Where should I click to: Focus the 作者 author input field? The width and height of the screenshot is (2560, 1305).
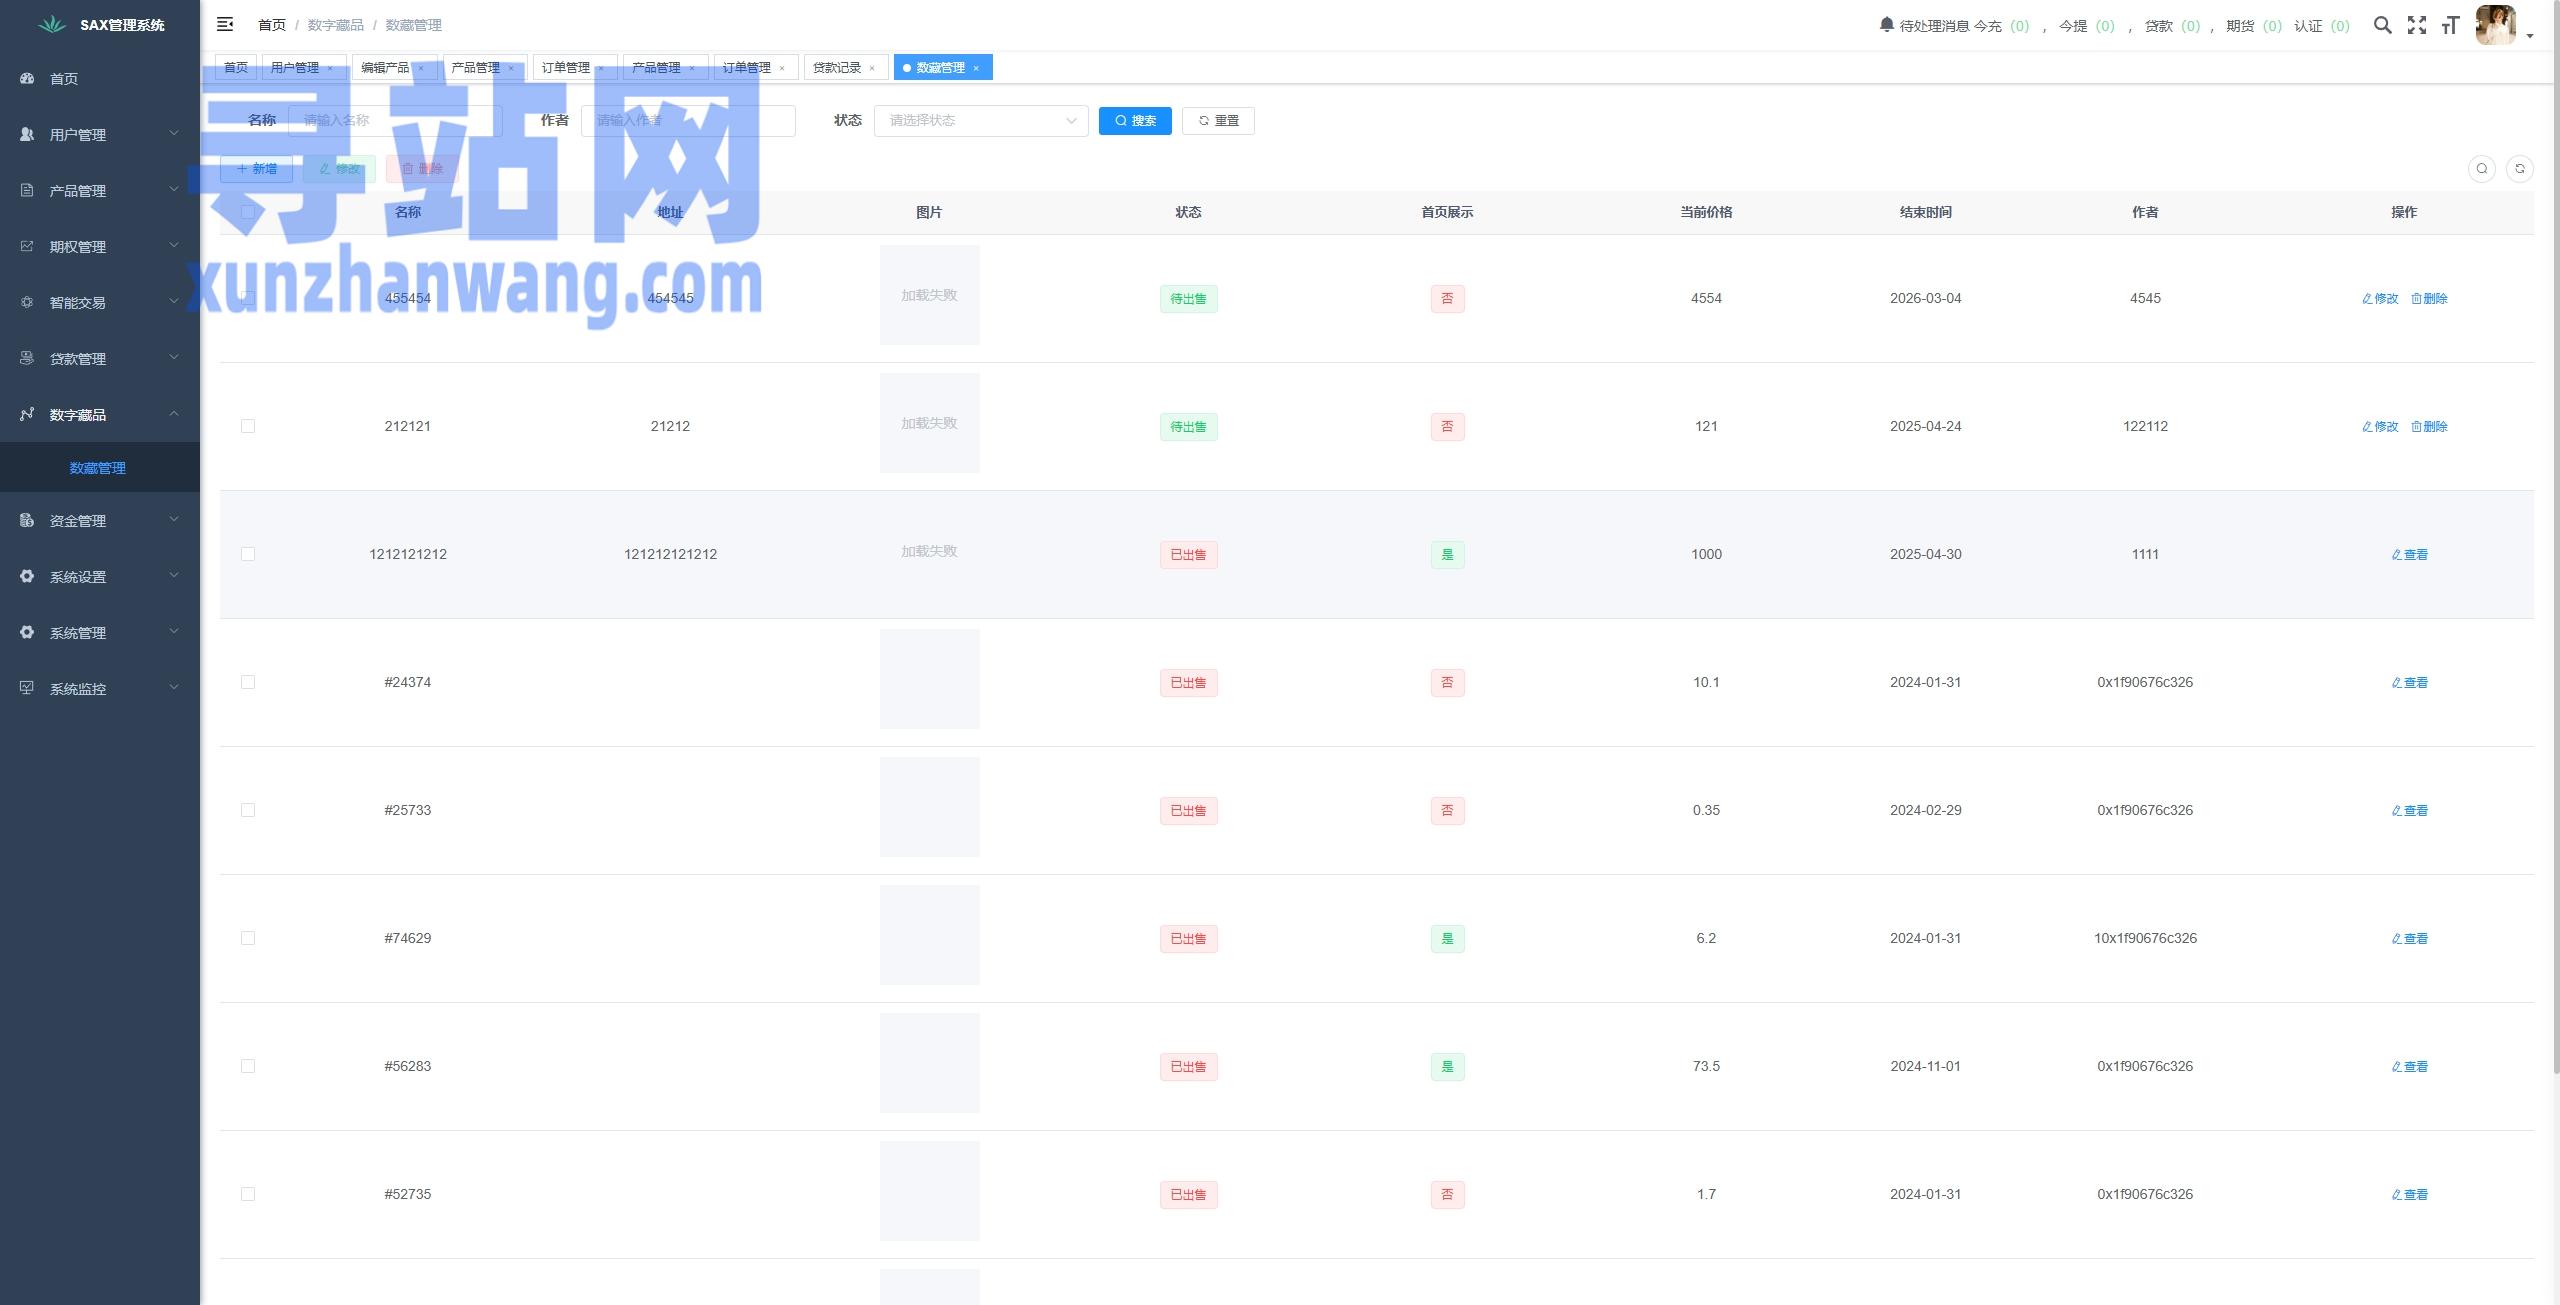(x=688, y=121)
